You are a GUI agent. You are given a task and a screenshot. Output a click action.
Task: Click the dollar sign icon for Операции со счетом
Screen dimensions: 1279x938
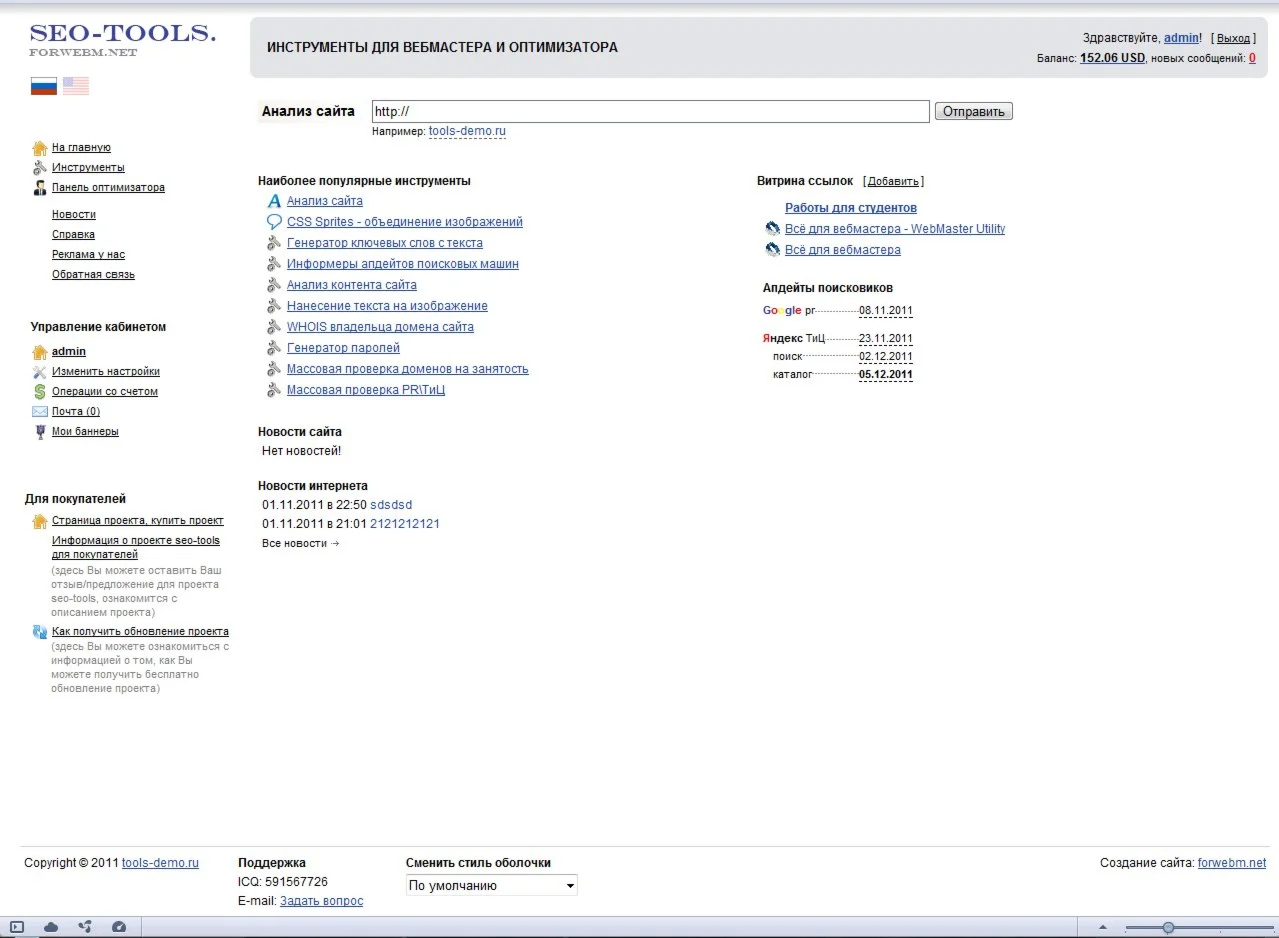click(x=40, y=392)
